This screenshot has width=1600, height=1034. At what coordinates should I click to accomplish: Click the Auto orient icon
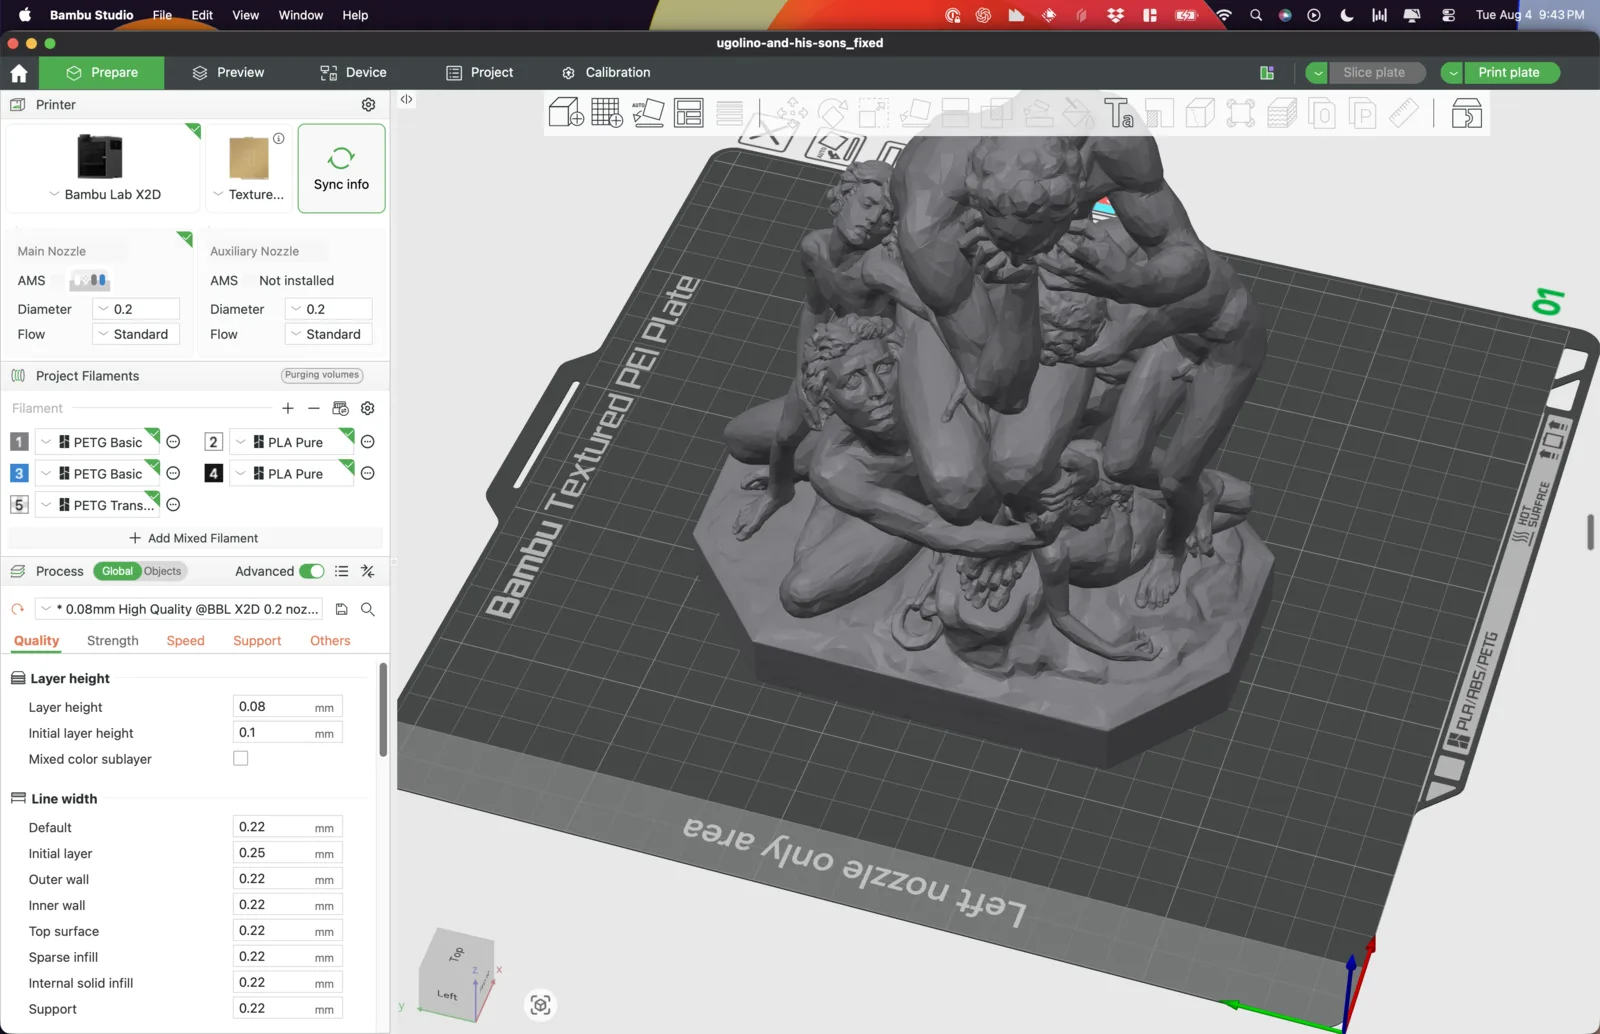(x=648, y=112)
